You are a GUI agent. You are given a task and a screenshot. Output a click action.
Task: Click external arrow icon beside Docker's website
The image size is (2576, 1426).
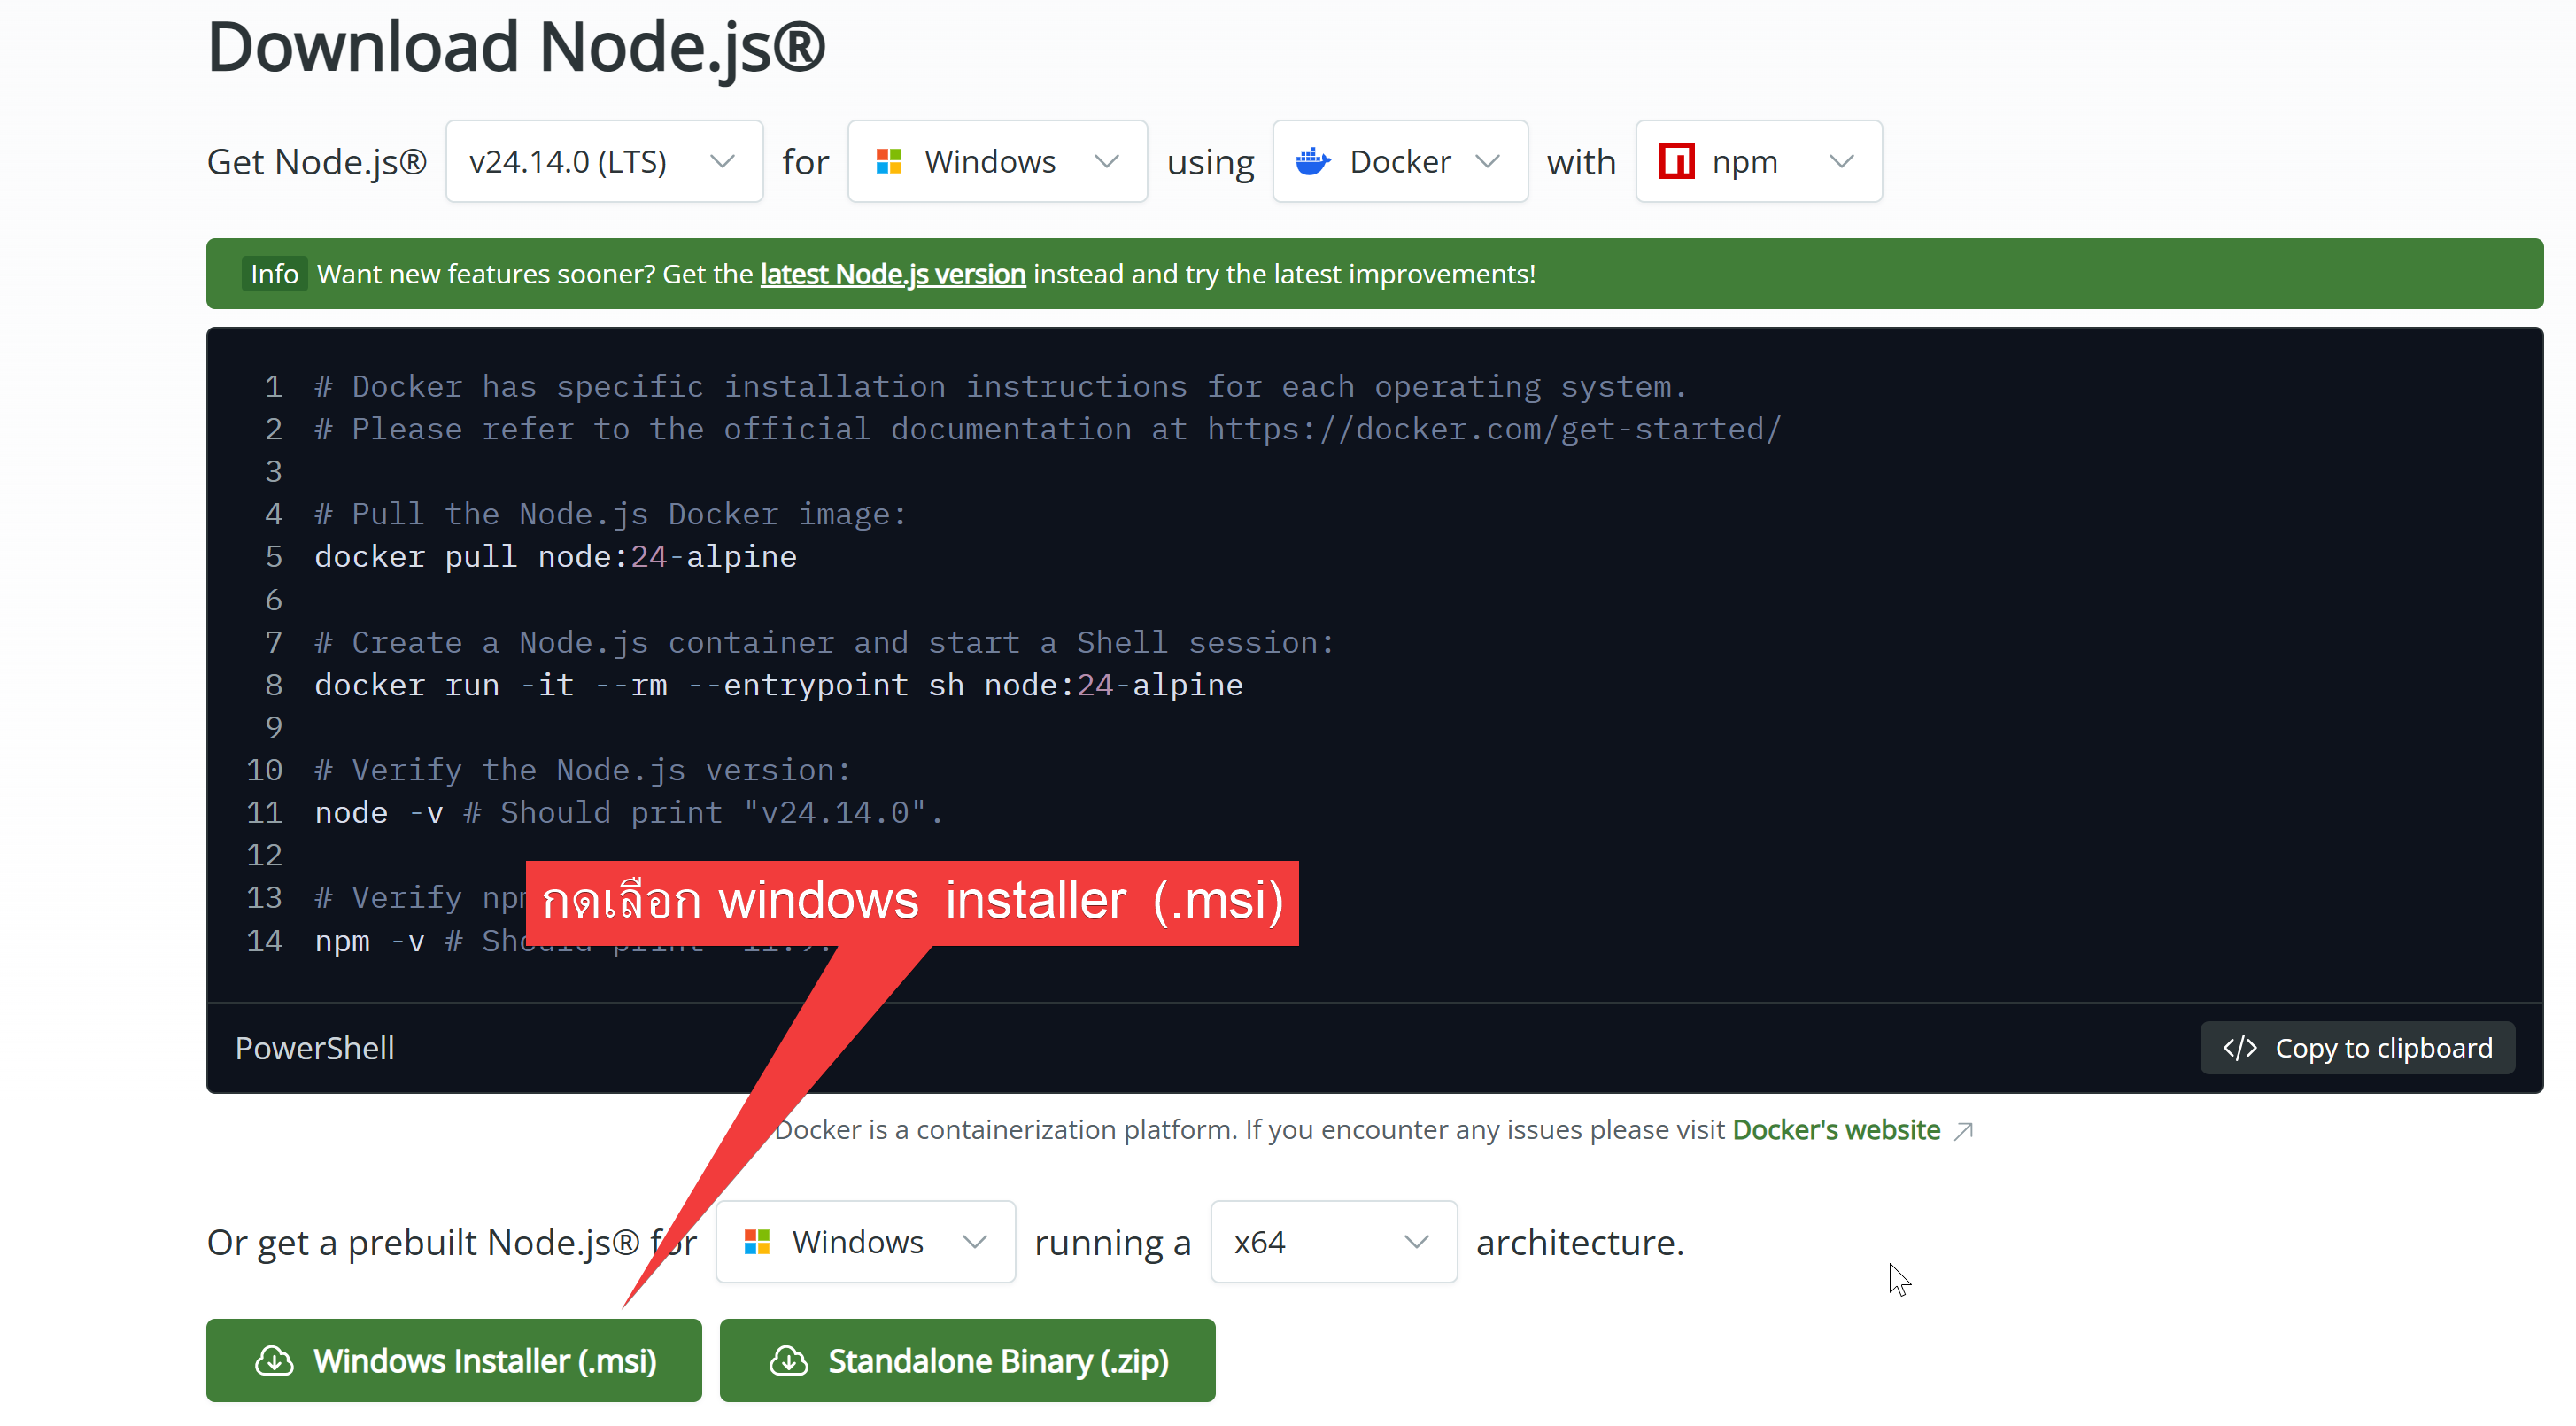point(1963,1130)
